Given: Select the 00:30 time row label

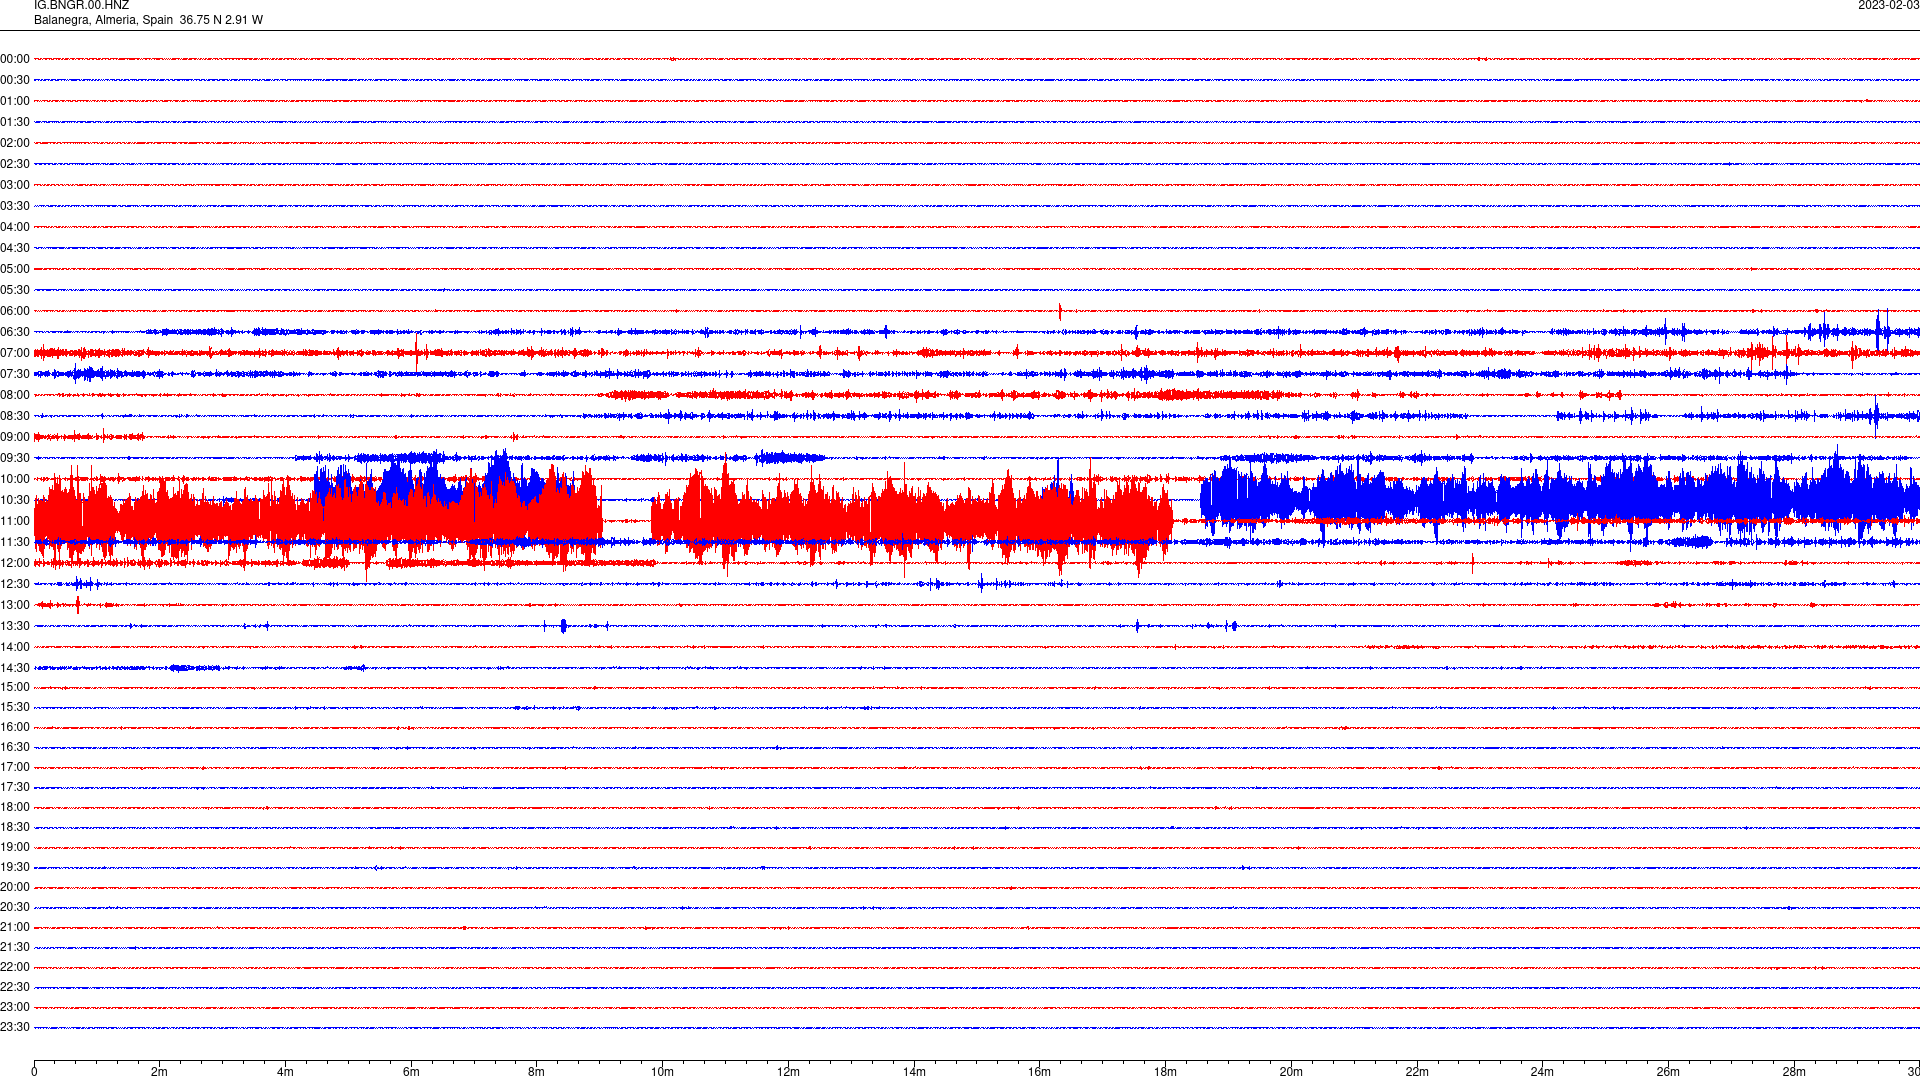Looking at the screenshot, I should 15,80.
